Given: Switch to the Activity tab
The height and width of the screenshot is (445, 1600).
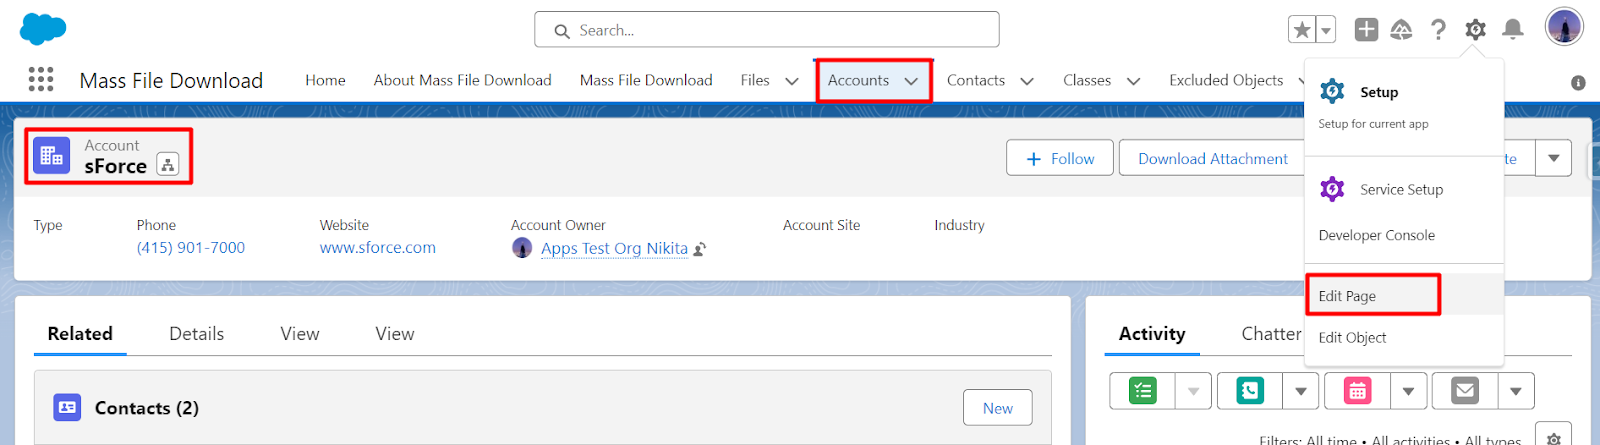Looking at the screenshot, I should tap(1152, 334).
